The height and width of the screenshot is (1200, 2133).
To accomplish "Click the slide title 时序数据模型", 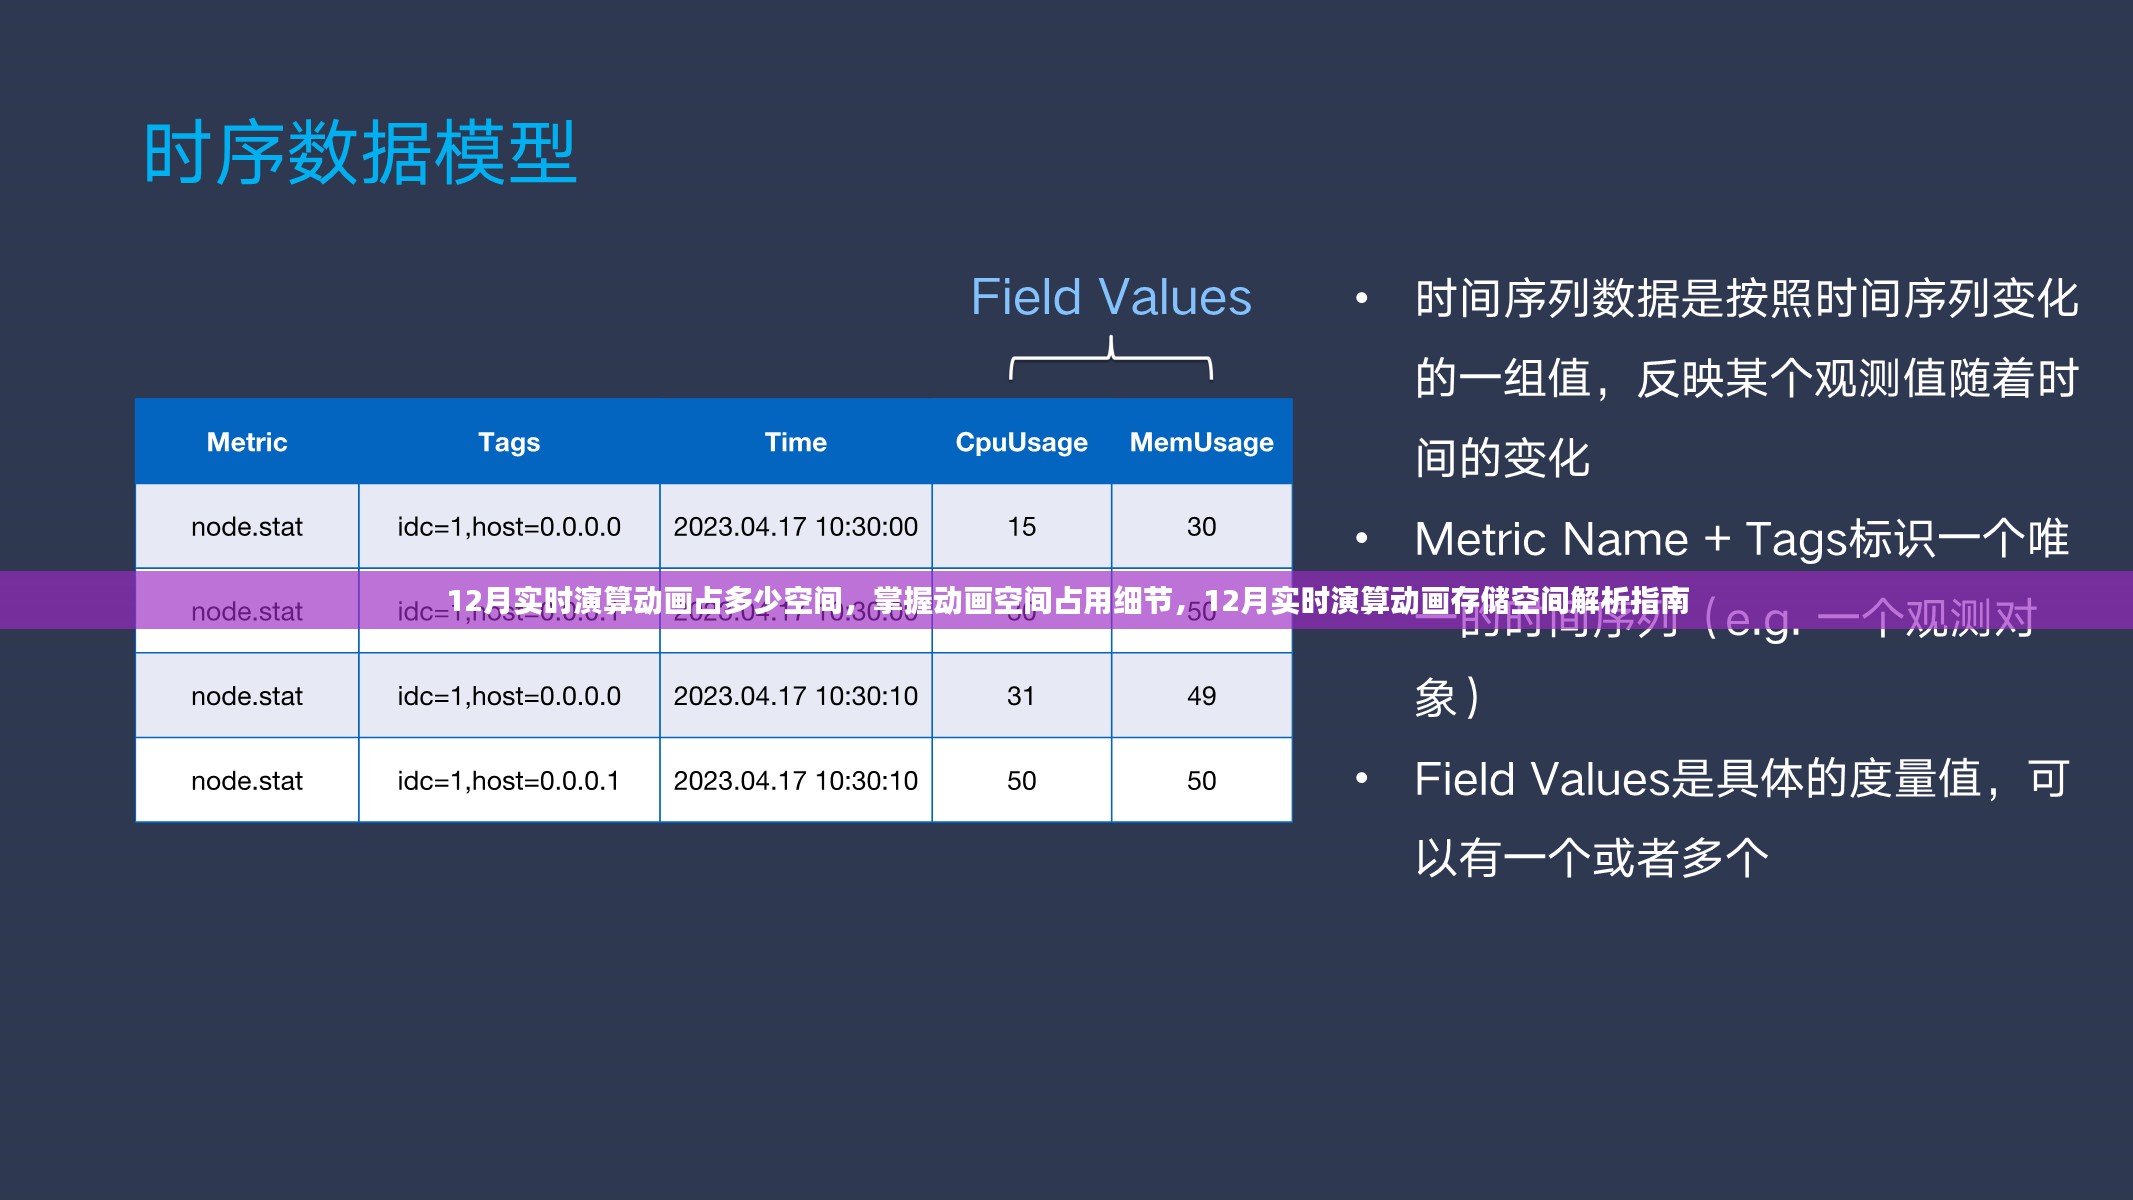I will pos(360,153).
